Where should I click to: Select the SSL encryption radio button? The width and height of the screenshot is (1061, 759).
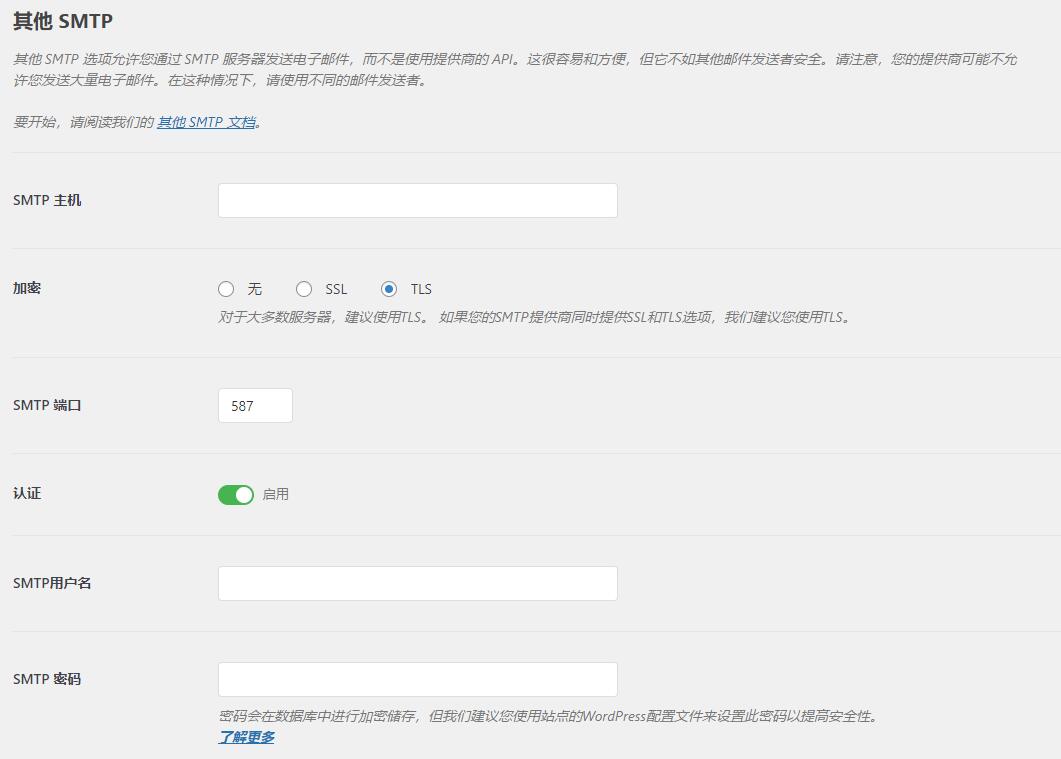coord(304,289)
